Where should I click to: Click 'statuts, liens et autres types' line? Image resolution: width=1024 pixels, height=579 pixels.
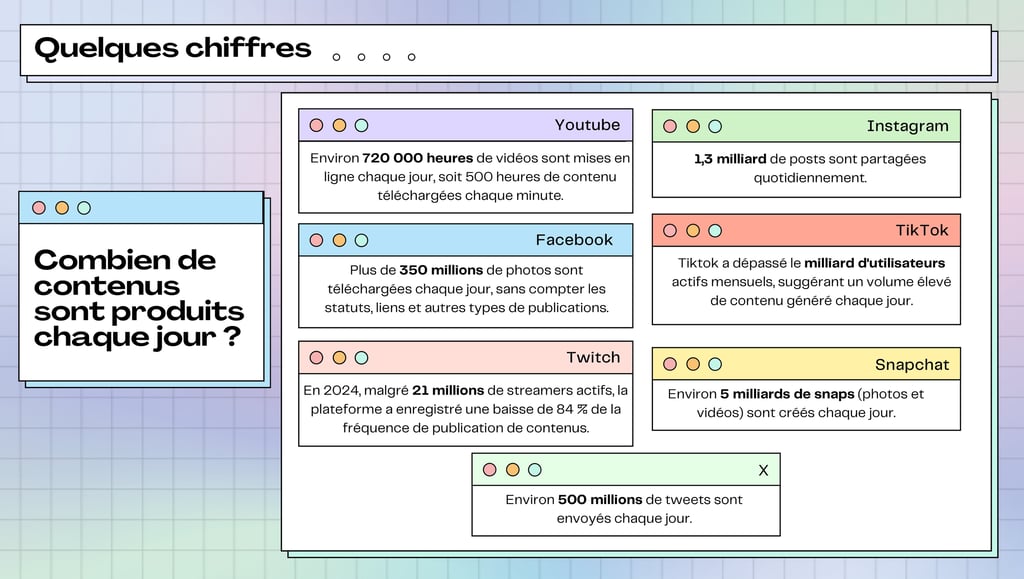pyautogui.click(x=466, y=308)
